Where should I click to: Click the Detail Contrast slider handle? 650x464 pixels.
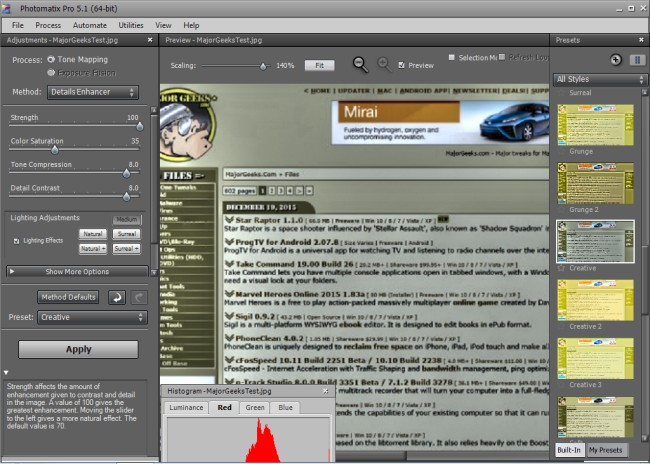tap(126, 197)
